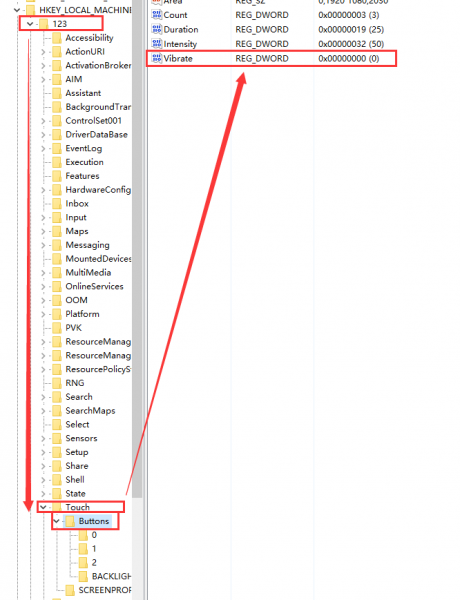Select the Vibrate DWORD value icon
This screenshot has width=460, height=600.
pos(157,59)
